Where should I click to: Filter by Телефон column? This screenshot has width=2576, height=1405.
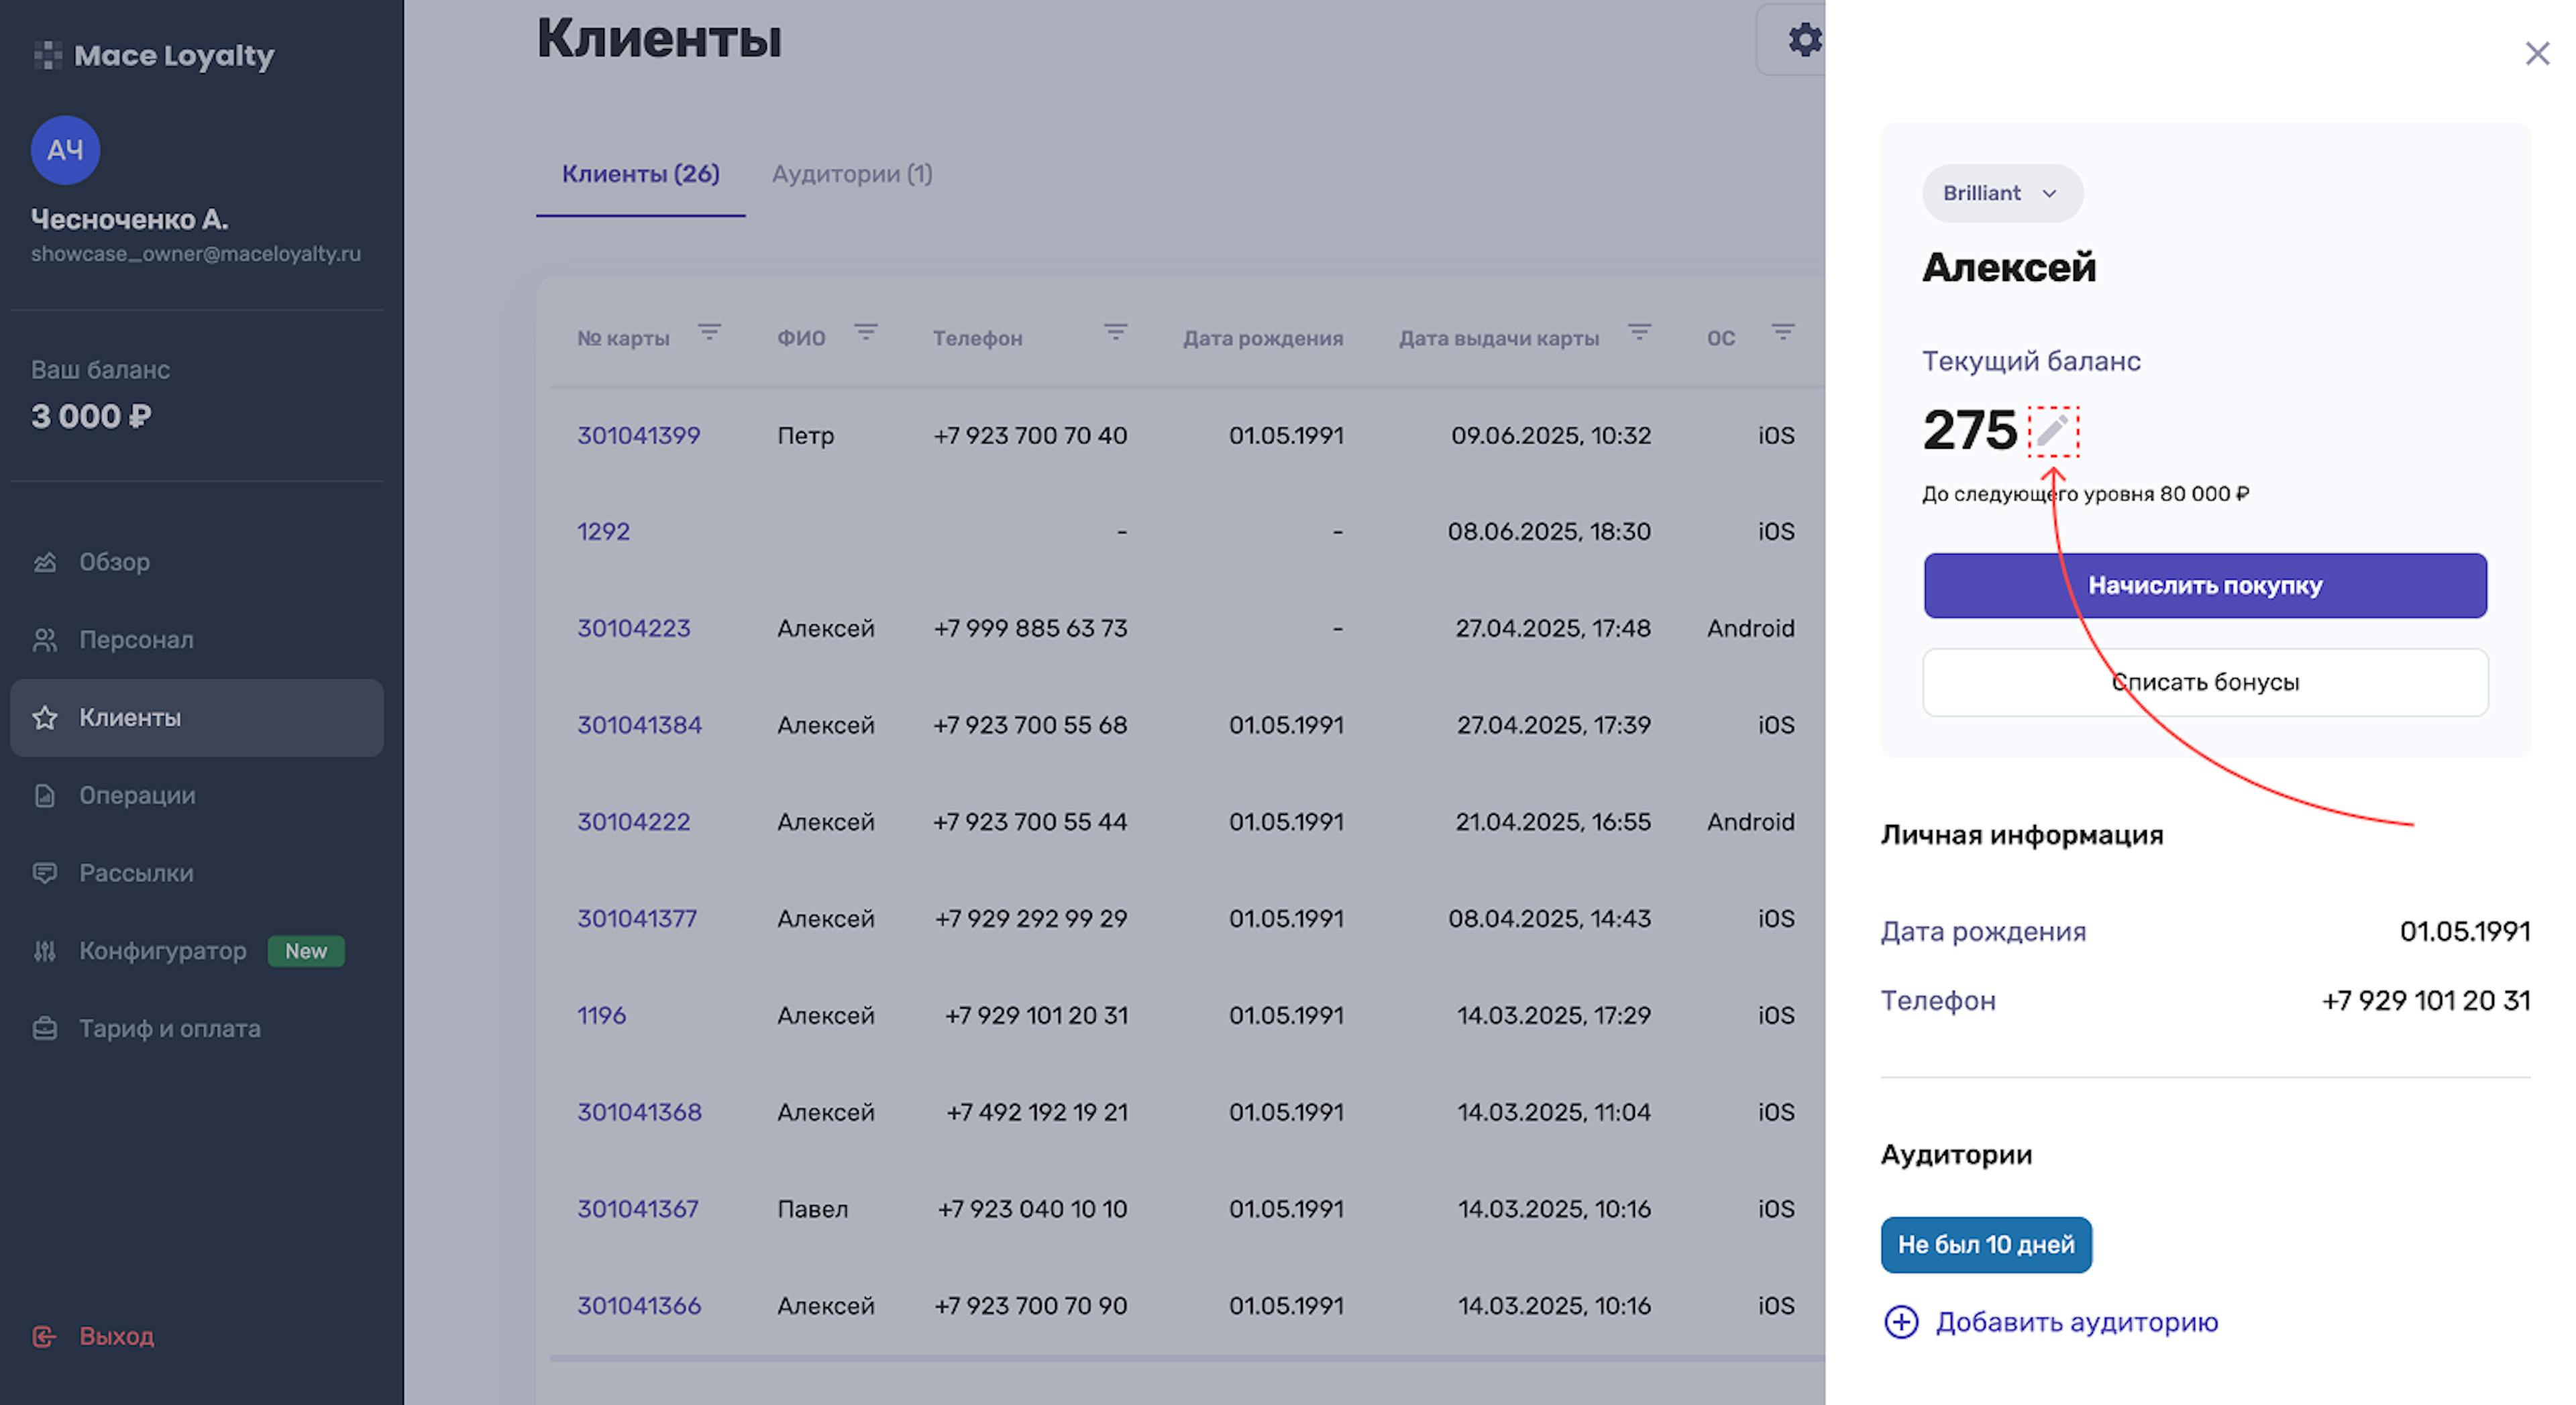tap(1116, 332)
